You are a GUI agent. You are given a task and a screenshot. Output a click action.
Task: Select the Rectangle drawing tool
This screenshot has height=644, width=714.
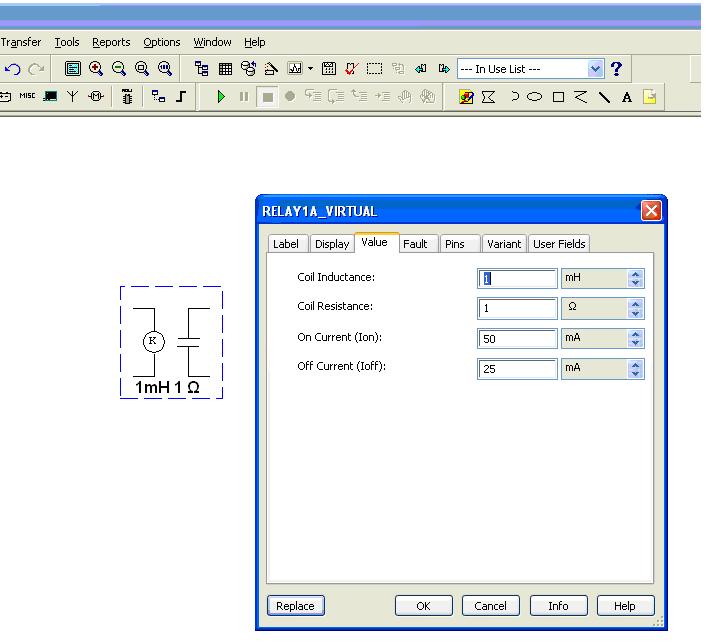pos(558,97)
